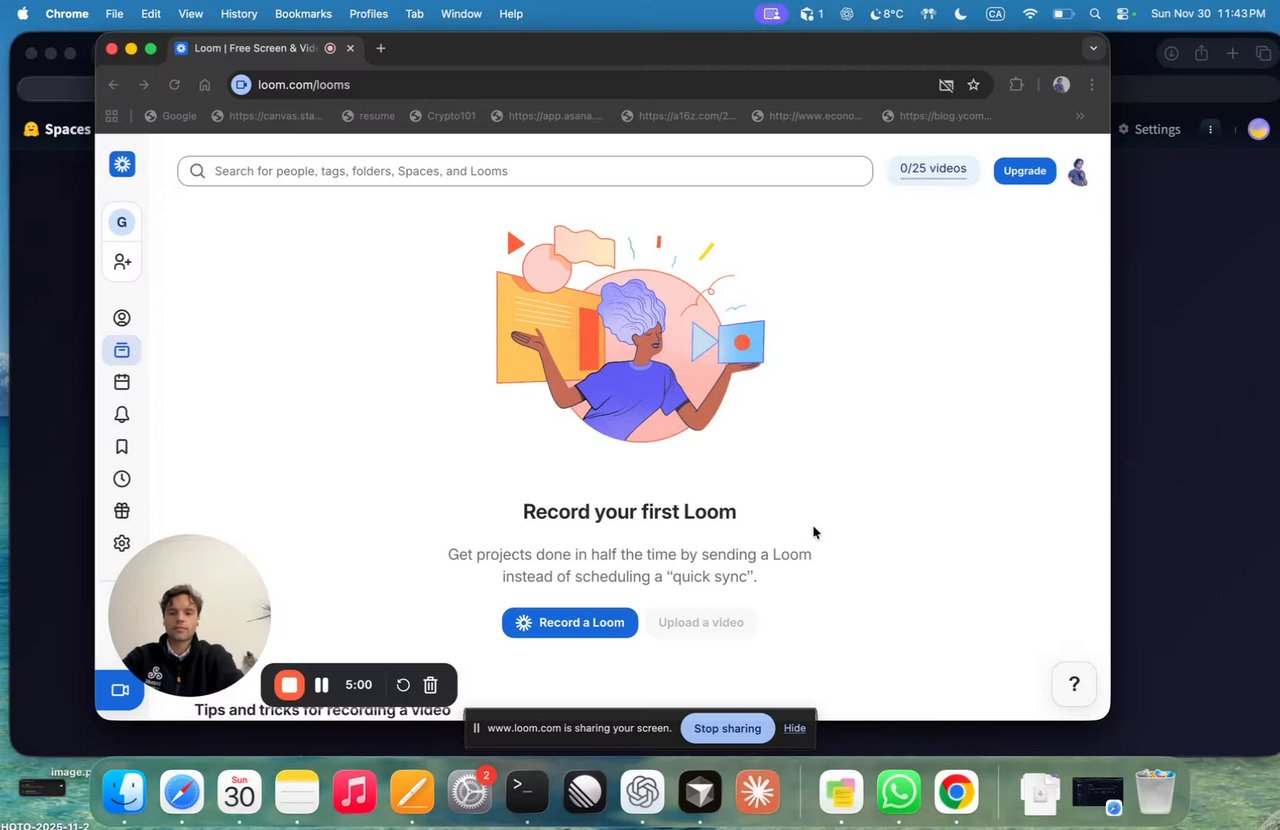Viewport: 1280px width, 830px height.
Task: Open the settings gear in Loom sidebar
Action: tap(122, 543)
